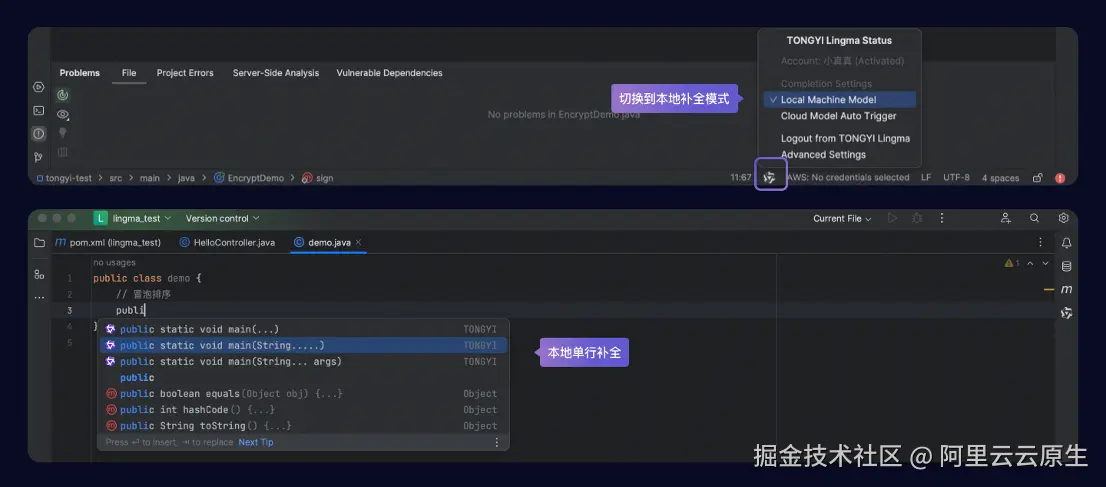Open the eye view options icon
The height and width of the screenshot is (487, 1106).
click(63, 114)
